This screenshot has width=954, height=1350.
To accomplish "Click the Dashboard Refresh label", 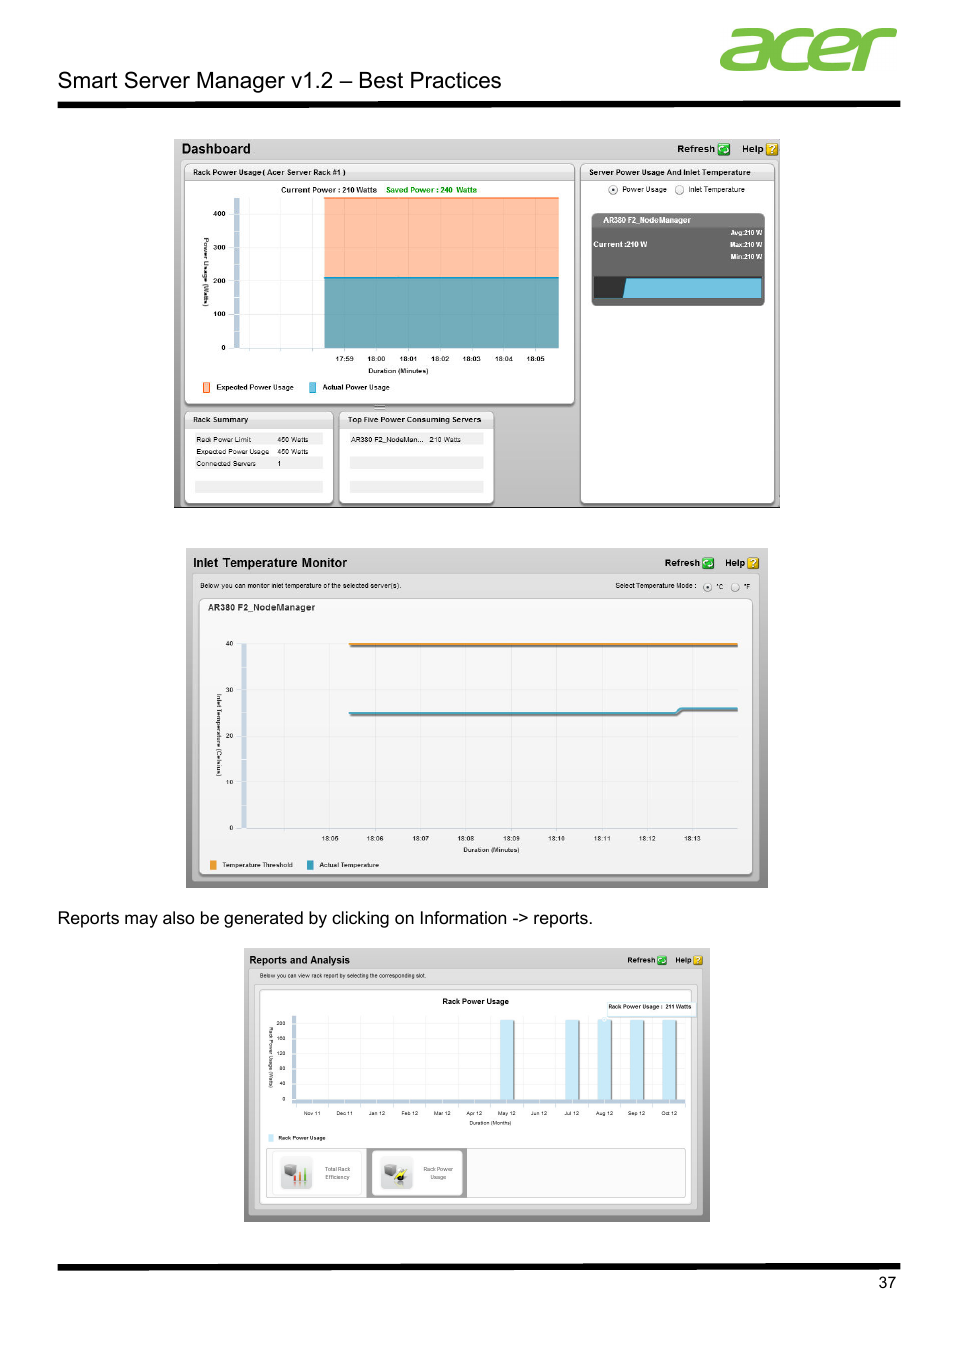I will [696, 149].
